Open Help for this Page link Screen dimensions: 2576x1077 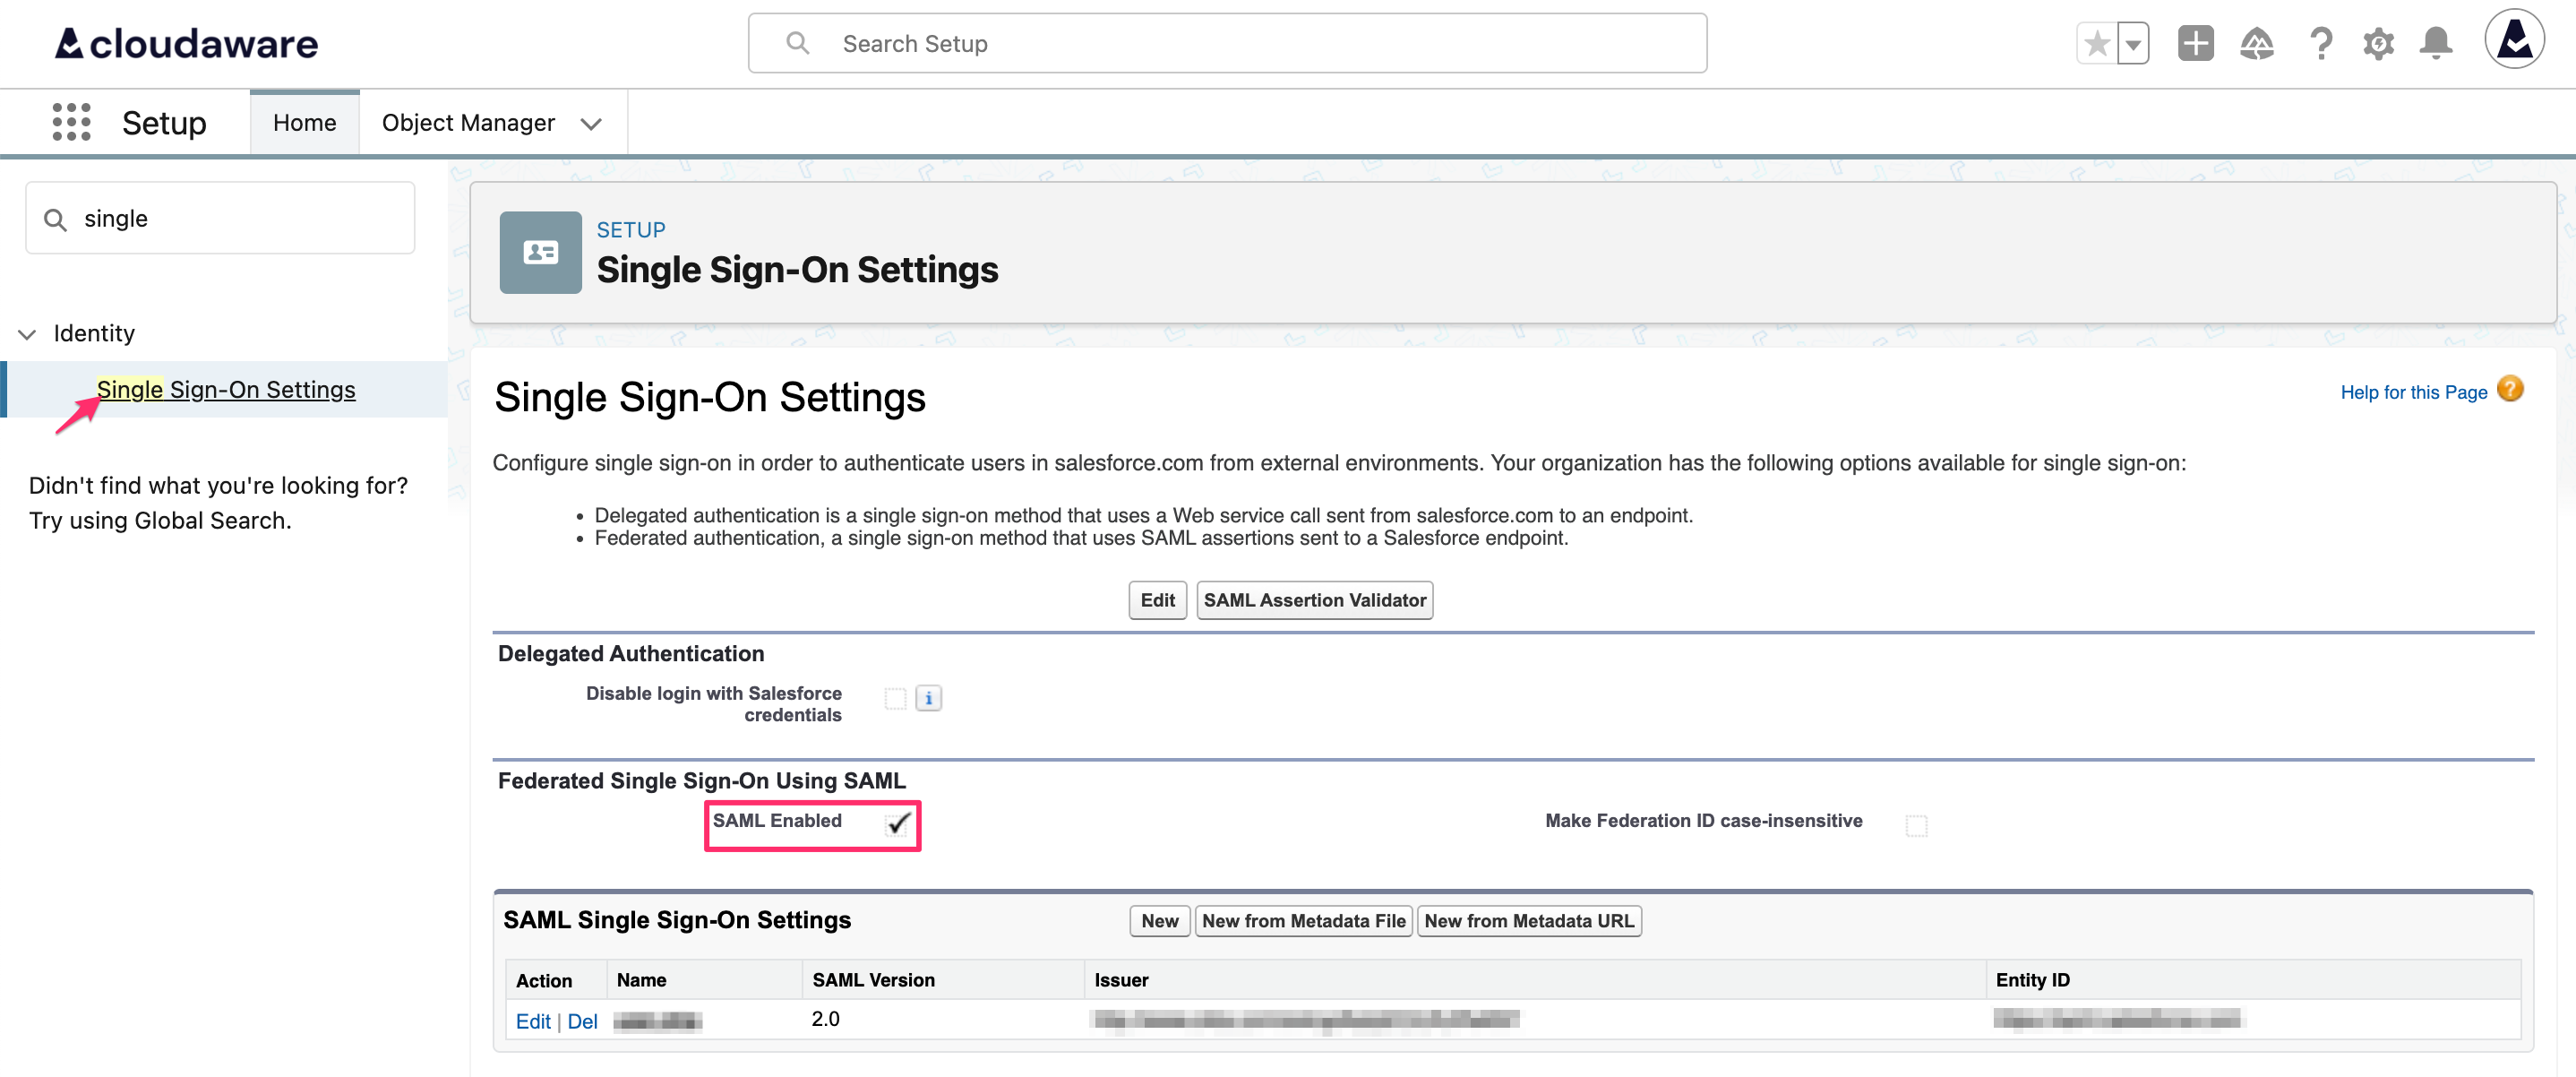[2415, 392]
